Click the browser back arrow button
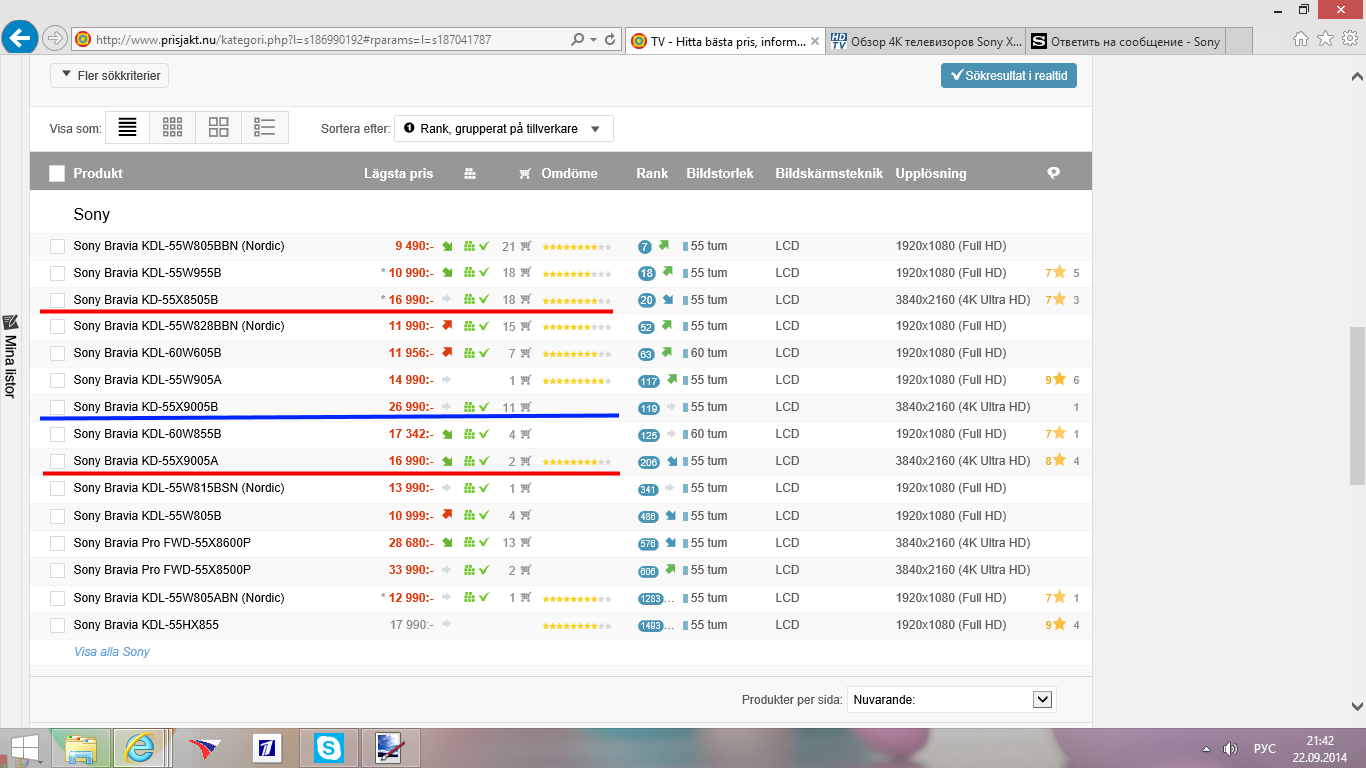This screenshot has height=768, width=1366. pos(20,39)
